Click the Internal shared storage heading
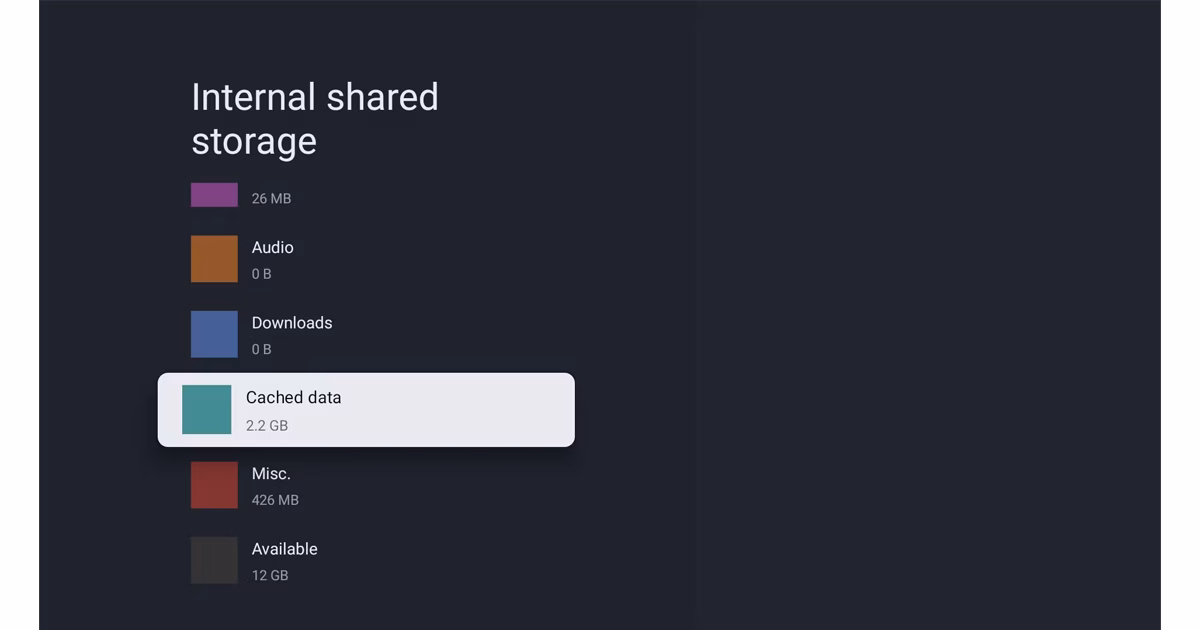Image resolution: width=1200 pixels, height=630 pixels. pyautogui.click(x=314, y=119)
